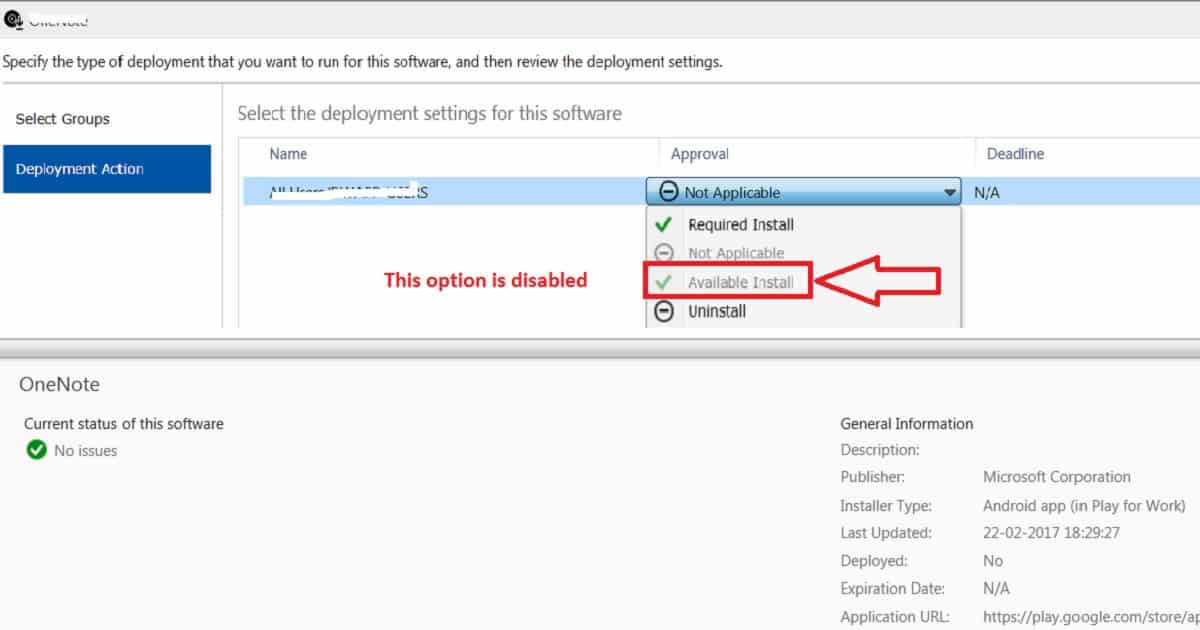This screenshot has height=630, width=1200.
Task: Choose Not Applicable in the dropdown list
Action: pos(736,254)
